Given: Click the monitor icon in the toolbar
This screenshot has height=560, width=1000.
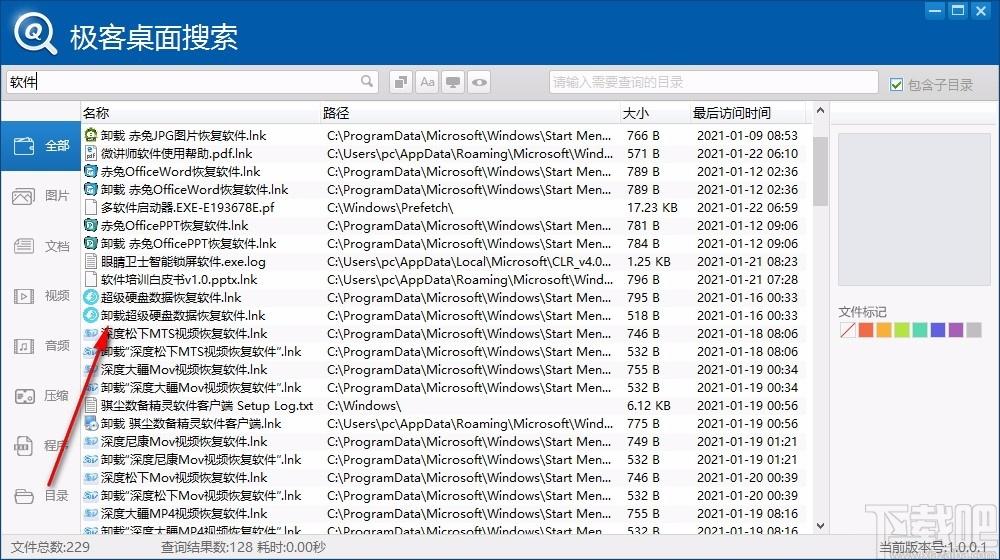Looking at the screenshot, I should coord(453,82).
